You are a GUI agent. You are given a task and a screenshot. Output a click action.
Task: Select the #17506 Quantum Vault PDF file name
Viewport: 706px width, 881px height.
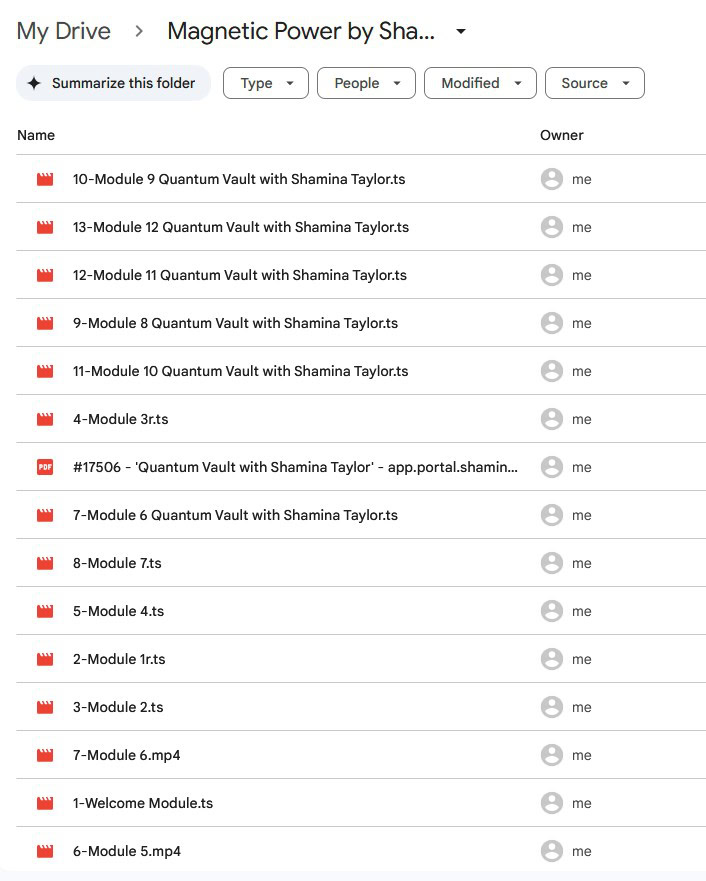pos(295,467)
